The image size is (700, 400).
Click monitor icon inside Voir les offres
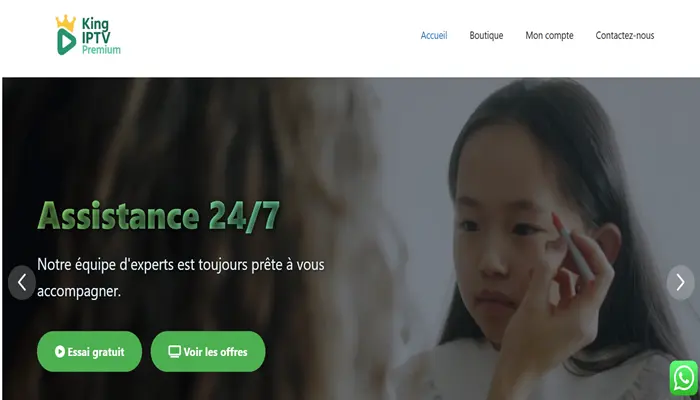pyautogui.click(x=175, y=352)
